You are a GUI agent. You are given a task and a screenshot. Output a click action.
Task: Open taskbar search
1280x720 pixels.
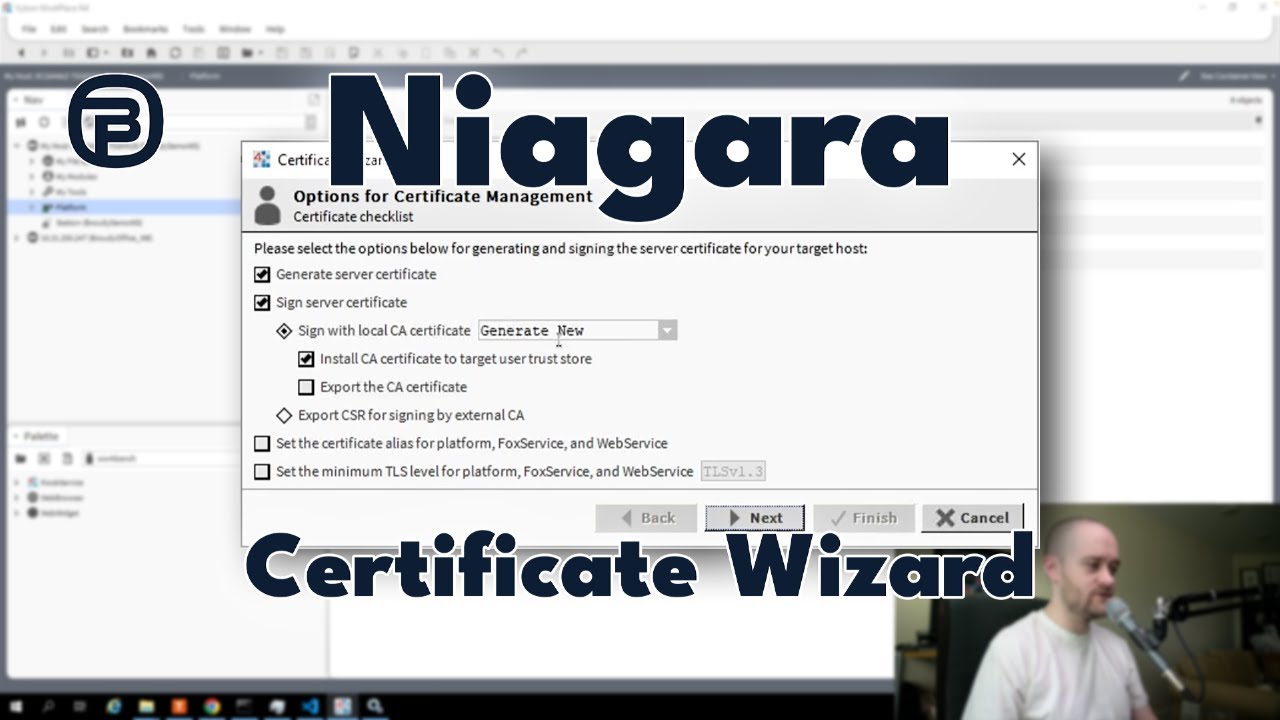pos(49,706)
